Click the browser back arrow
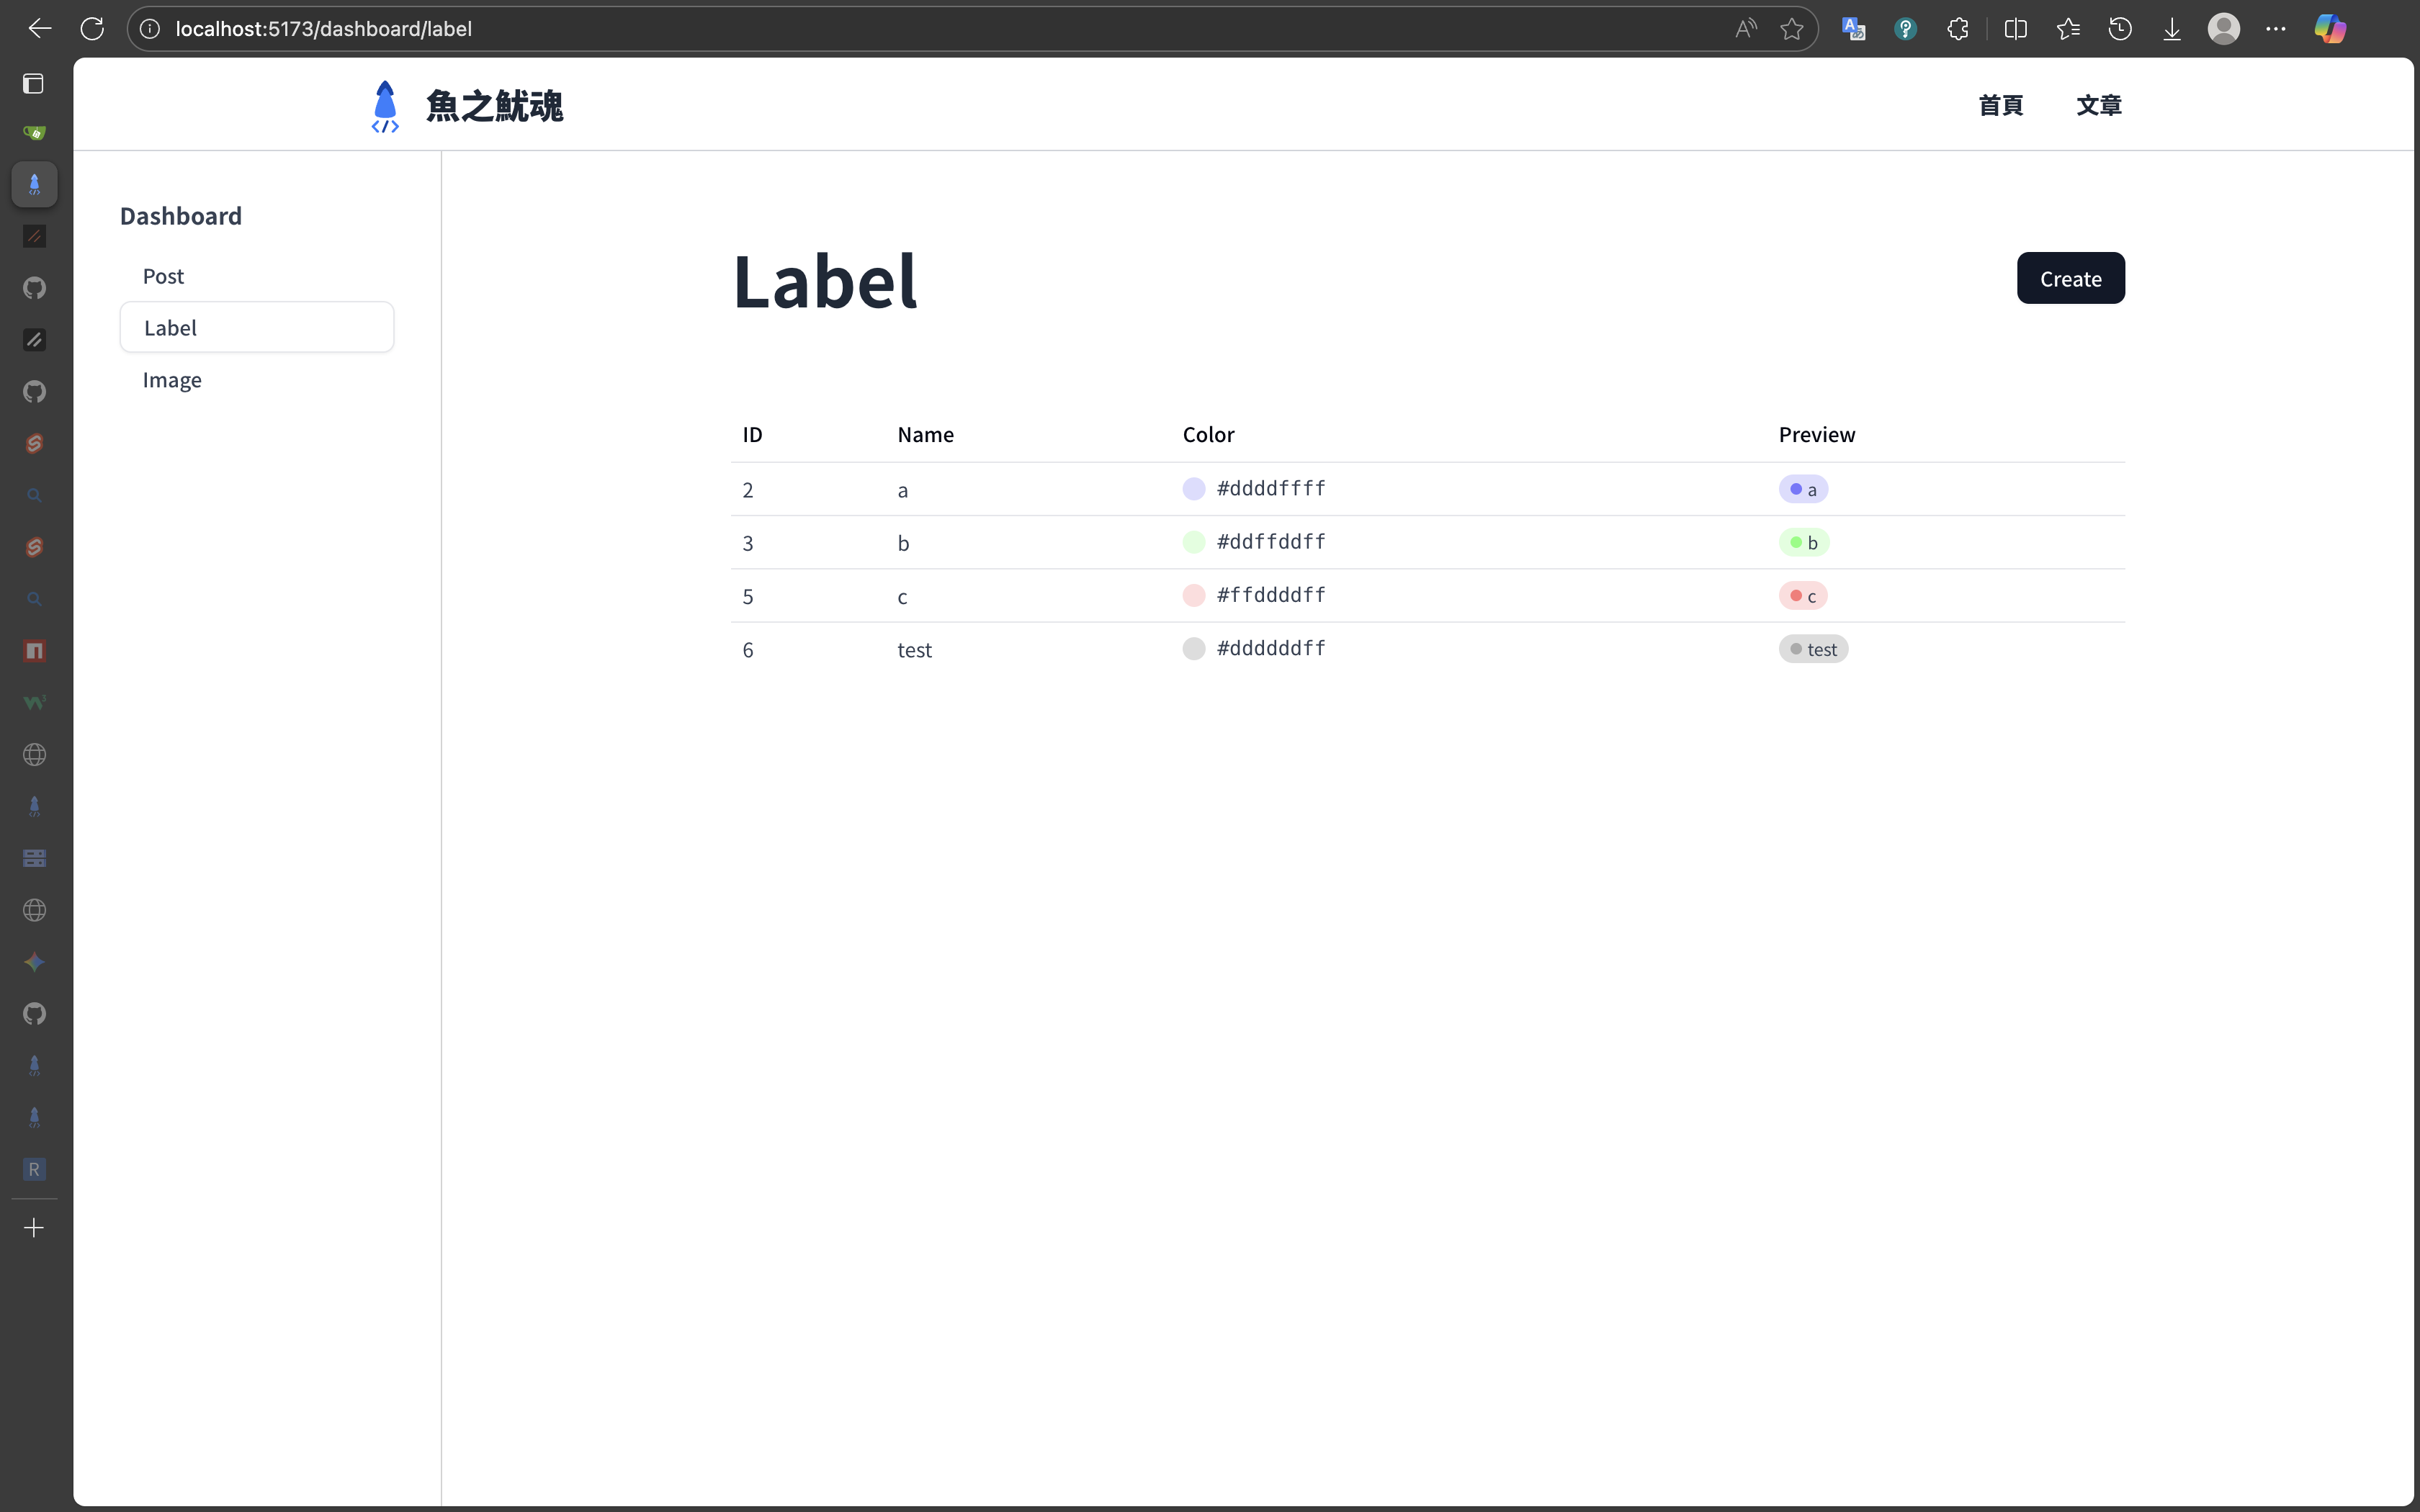This screenshot has height=1512, width=2420. coord(40,29)
